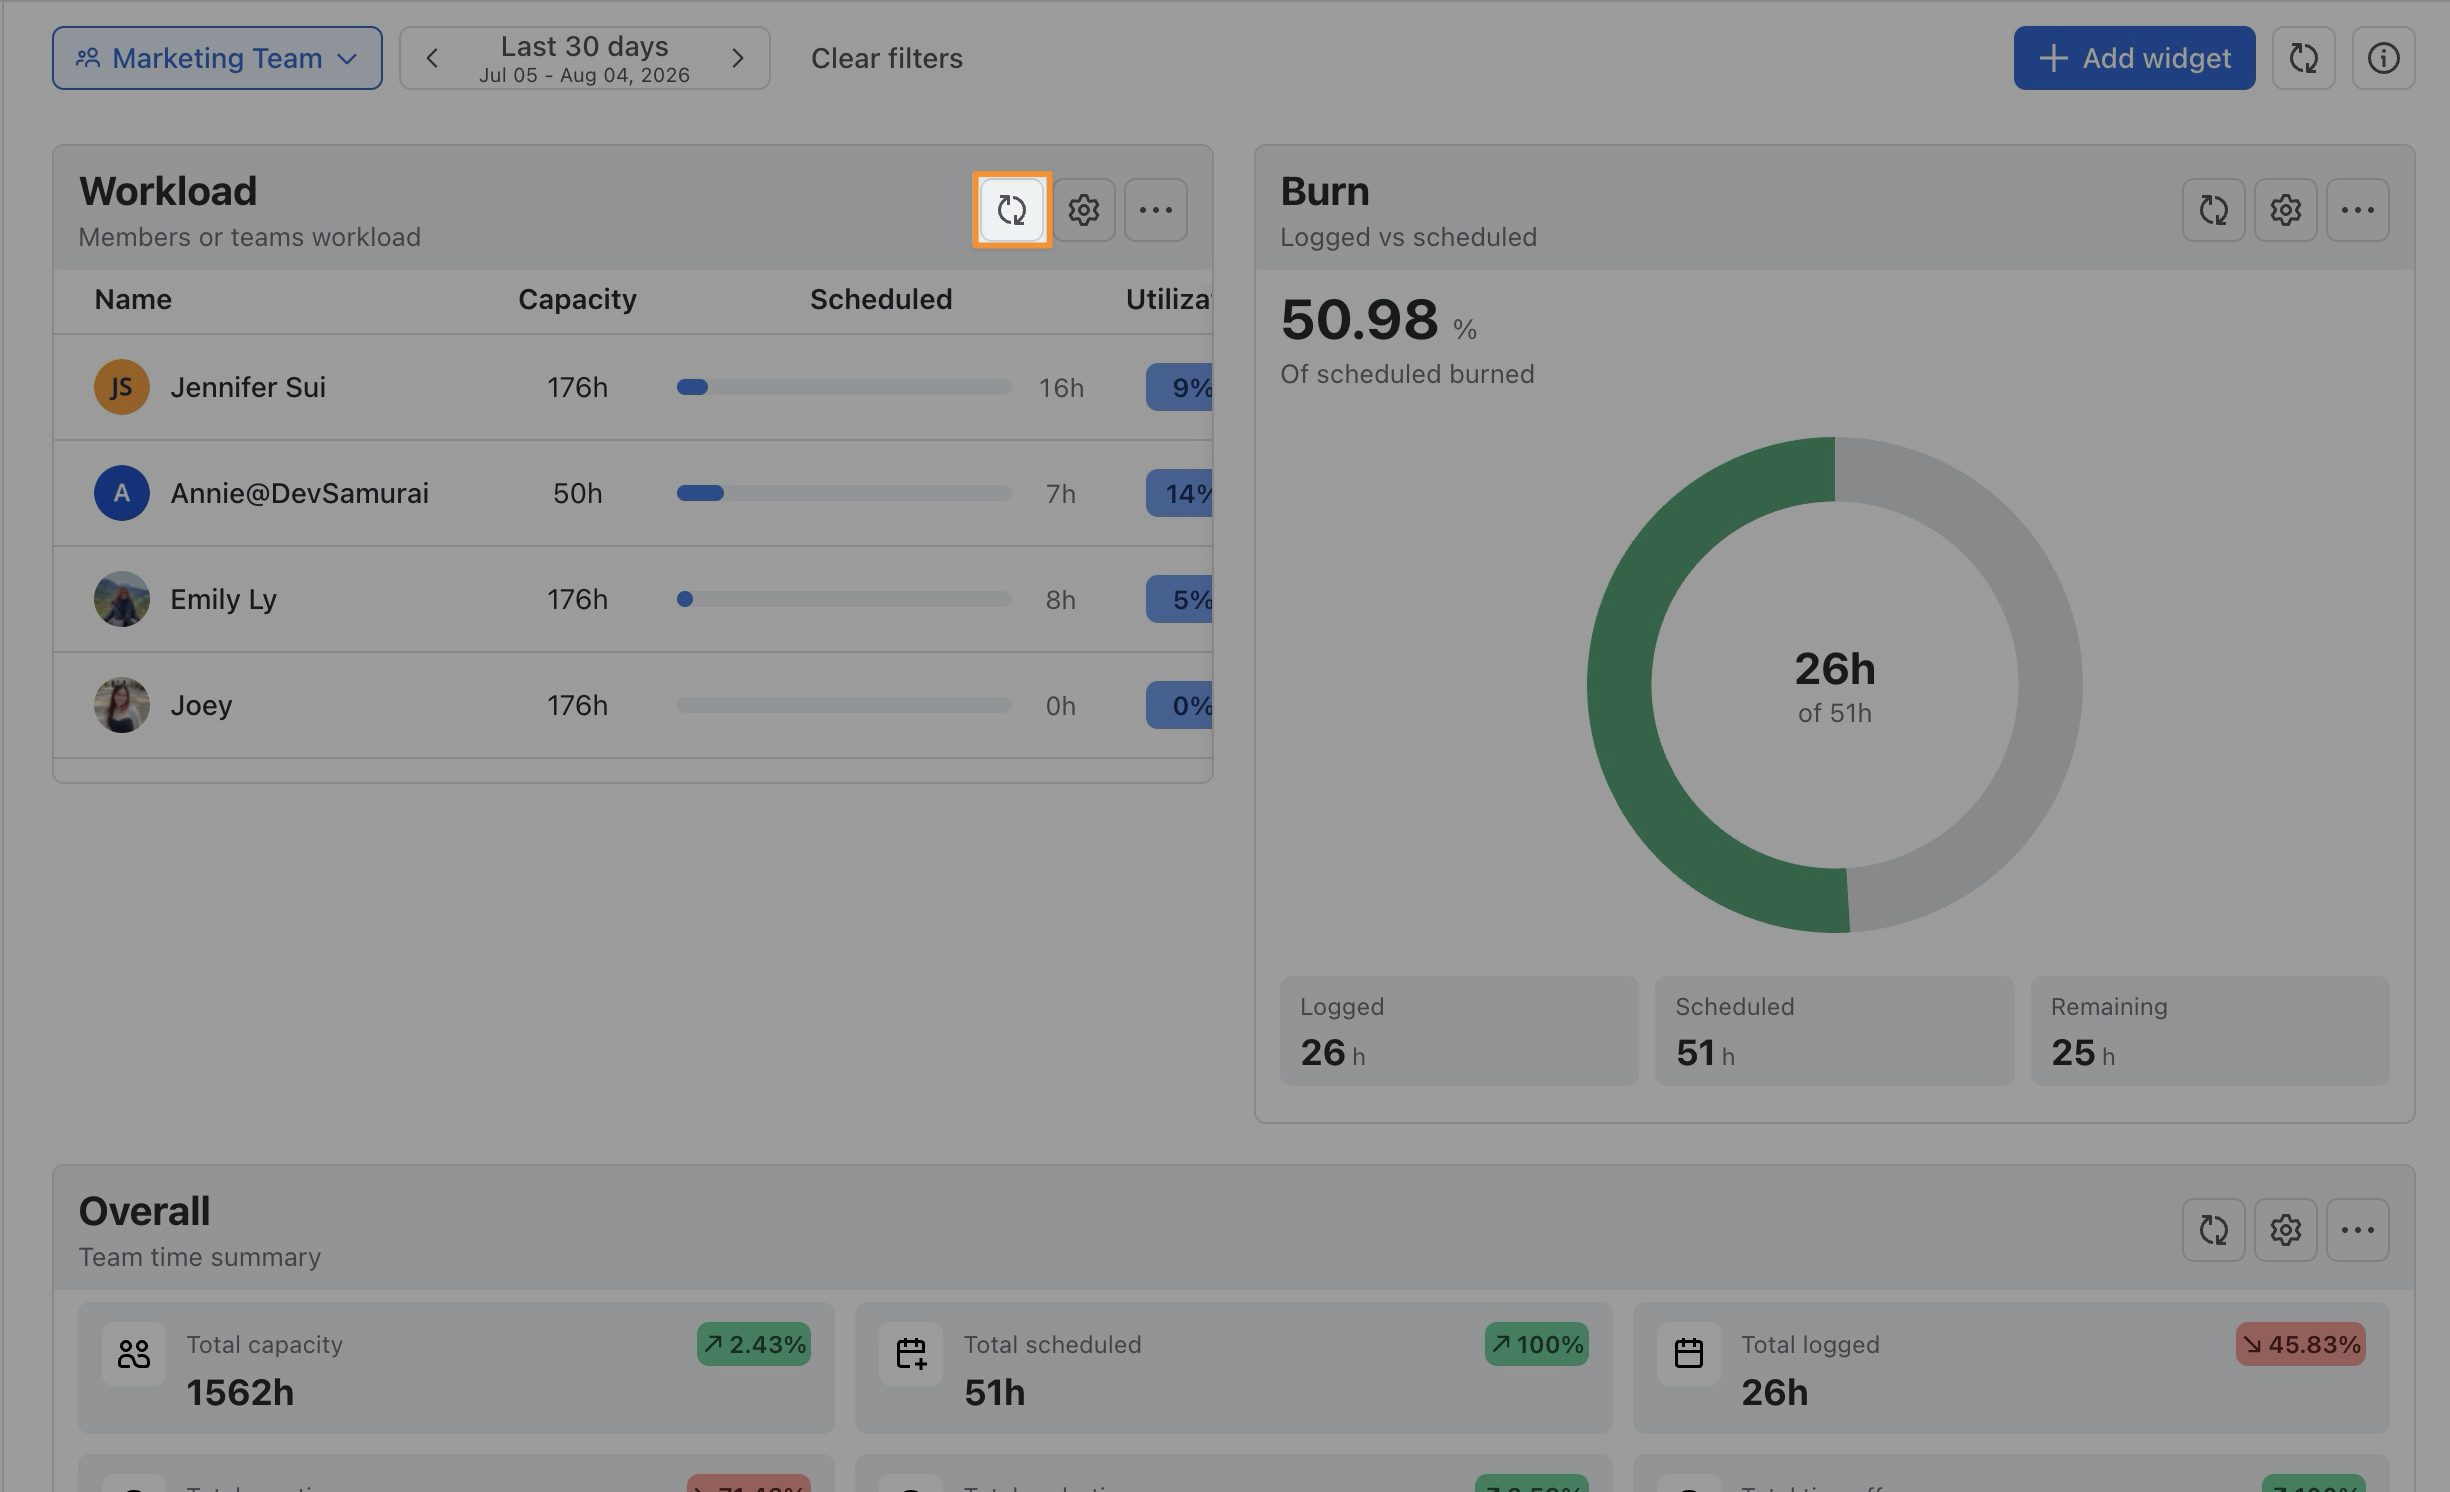Refresh the Burn widget
This screenshot has width=2450, height=1492.
pos(2213,210)
